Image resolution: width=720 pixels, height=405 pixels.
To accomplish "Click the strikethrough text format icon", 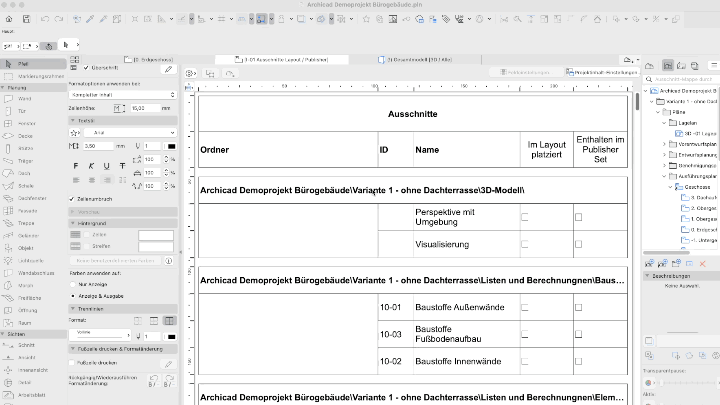I will (122, 166).
